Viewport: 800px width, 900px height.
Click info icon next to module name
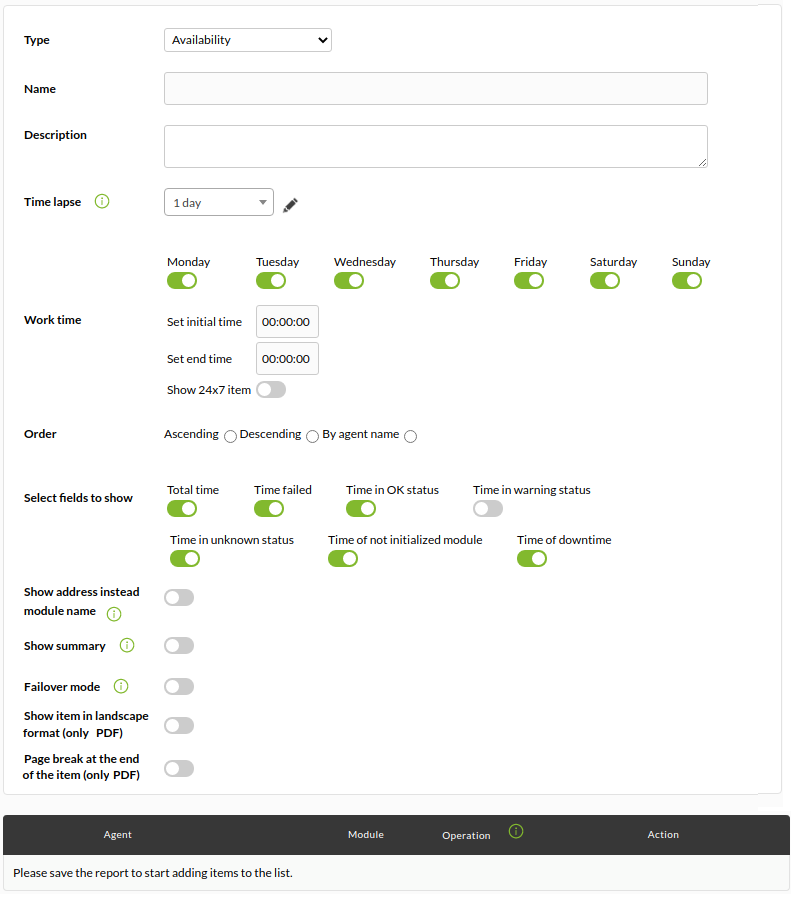pos(114,614)
